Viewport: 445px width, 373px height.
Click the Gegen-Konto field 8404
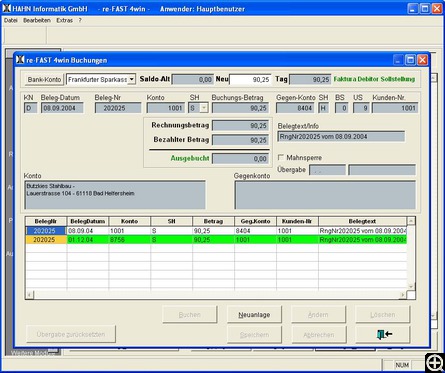click(x=295, y=108)
